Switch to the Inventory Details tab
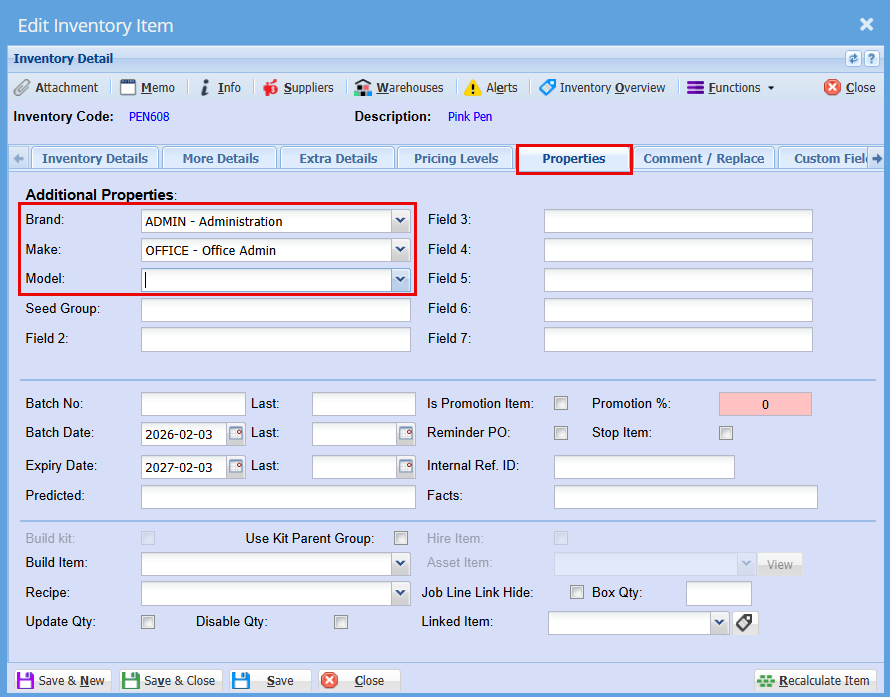 (x=95, y=158)
